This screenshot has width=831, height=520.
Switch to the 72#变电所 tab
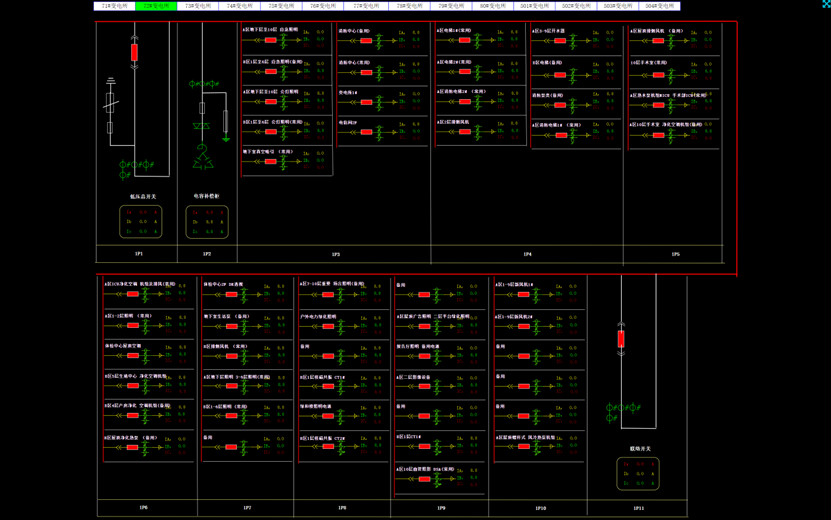[x=156, y=6]
